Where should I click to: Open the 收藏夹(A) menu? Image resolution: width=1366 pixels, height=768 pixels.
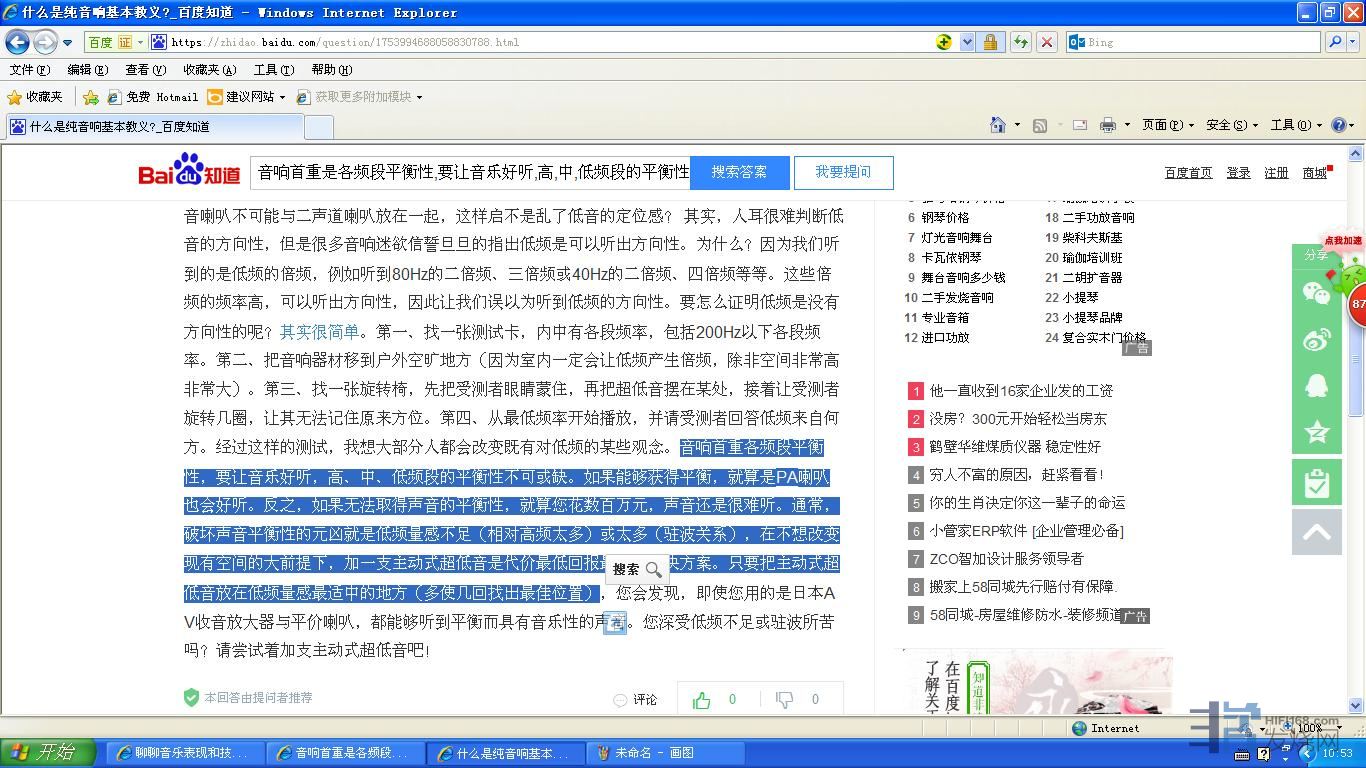point(209,70)
